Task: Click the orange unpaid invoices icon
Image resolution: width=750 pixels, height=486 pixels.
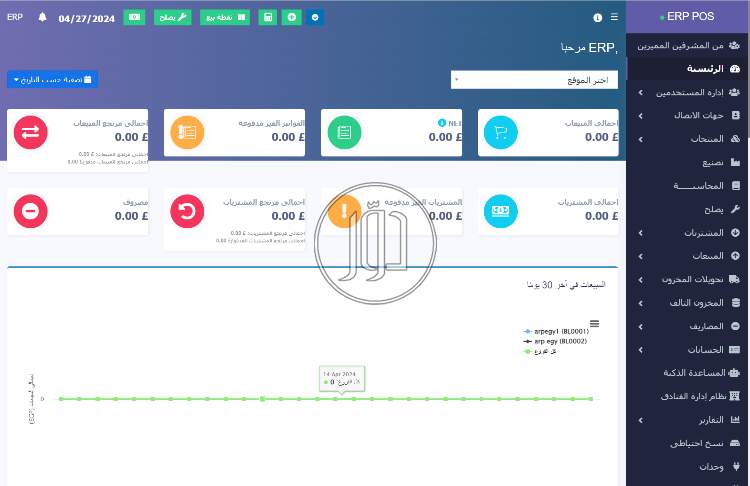Action: click(x=187, y=133)
